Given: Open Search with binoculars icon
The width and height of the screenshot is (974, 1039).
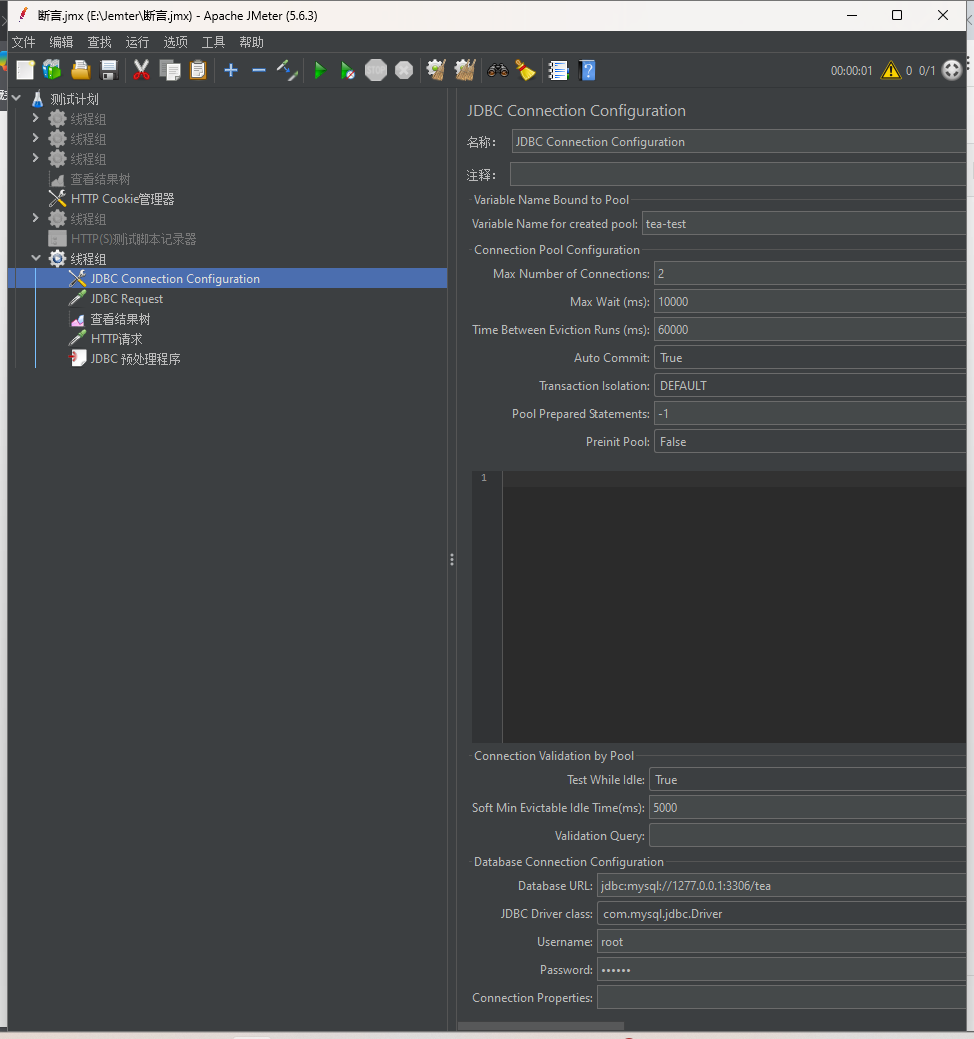Looking at the screenshot, I should pyautogui.click(x=498, y=70).
